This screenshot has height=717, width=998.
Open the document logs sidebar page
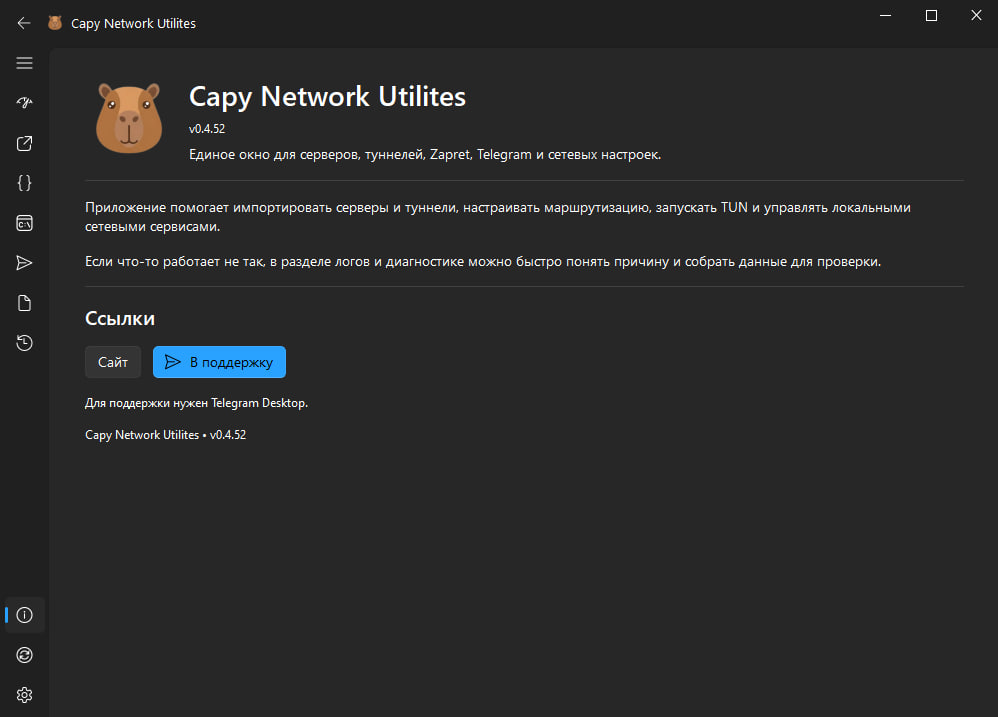pyautogui.click(x=24, y=303)
